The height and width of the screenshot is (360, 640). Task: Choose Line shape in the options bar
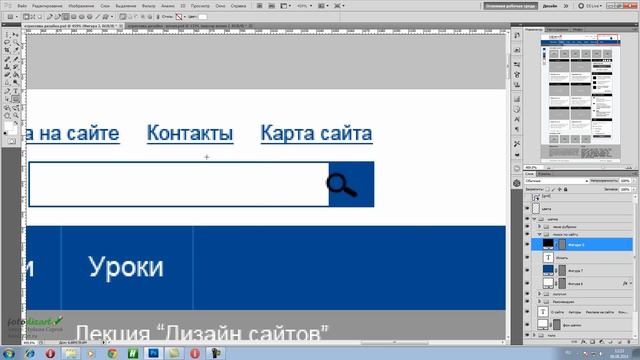point(97,17)
